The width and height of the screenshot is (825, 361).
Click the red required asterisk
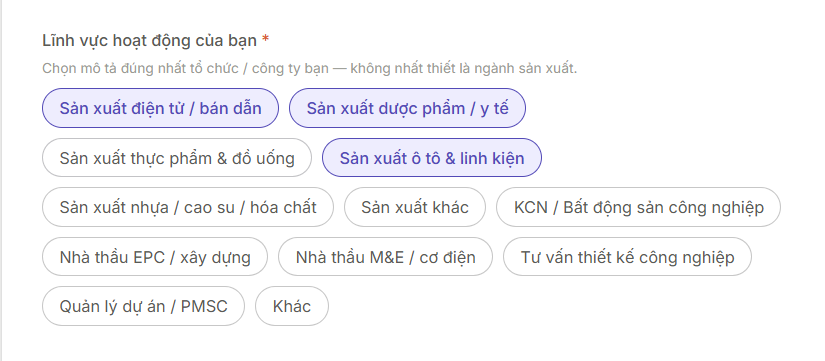tap(266, 39)
